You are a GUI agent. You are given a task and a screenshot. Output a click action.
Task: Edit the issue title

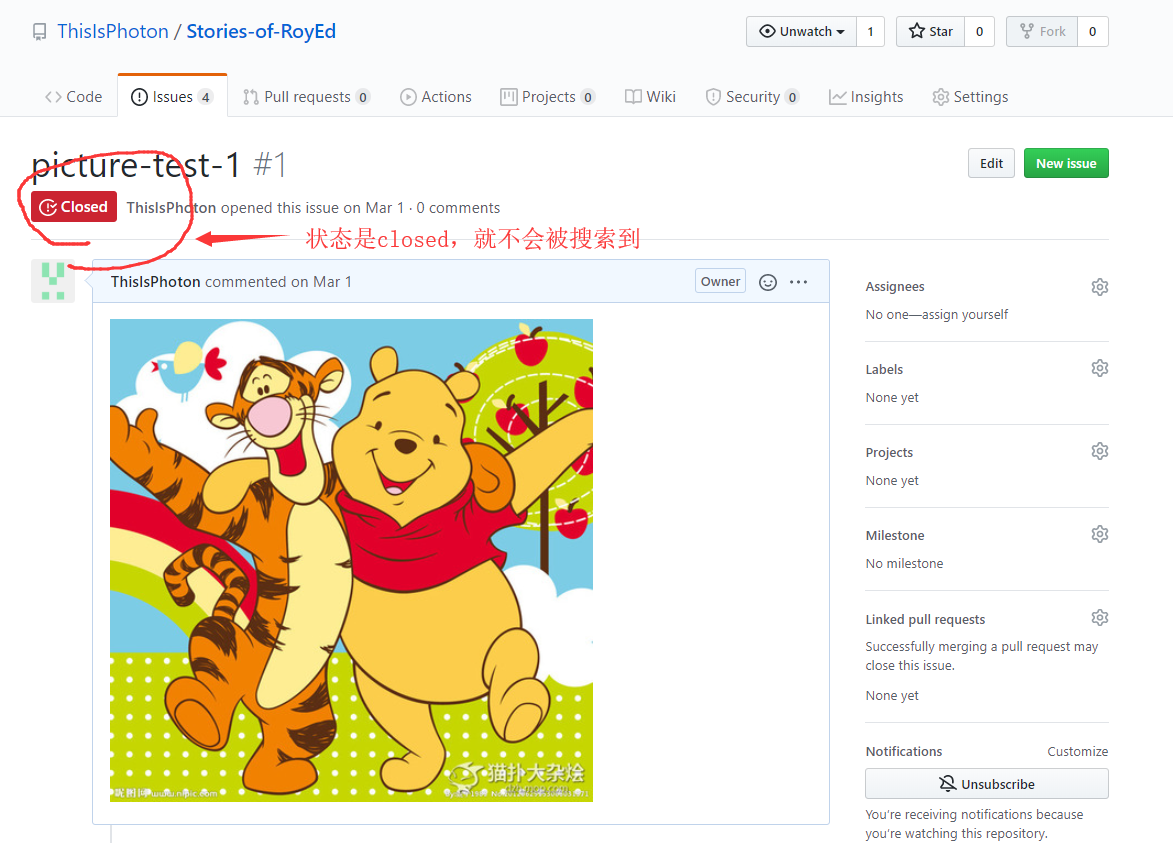[991, 163]
